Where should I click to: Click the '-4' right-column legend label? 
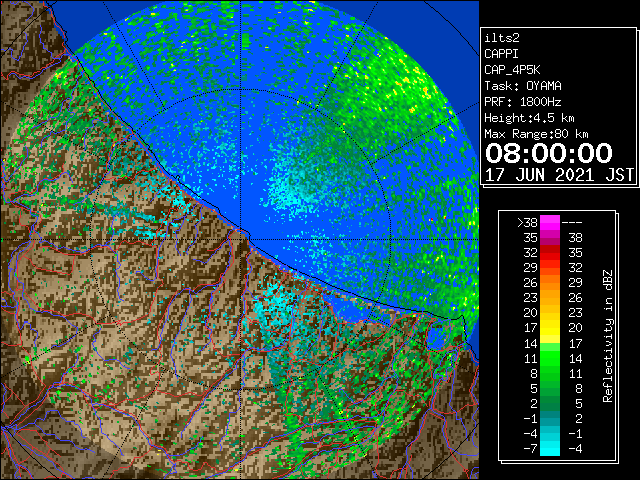pos(575,448)
